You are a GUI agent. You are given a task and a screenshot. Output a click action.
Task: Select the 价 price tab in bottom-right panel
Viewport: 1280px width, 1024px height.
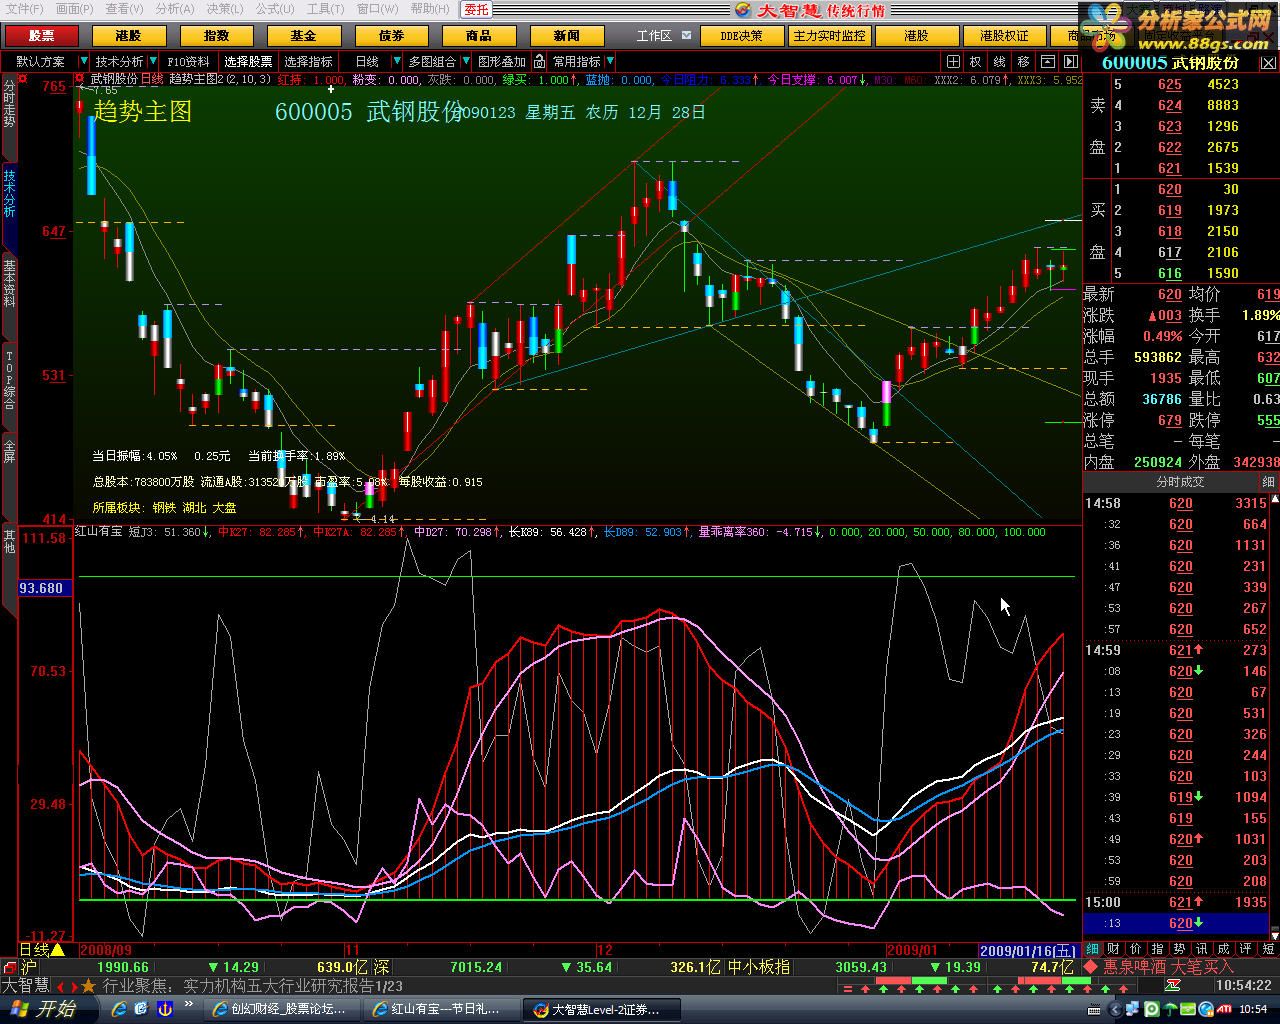click(x=1135, y=949)
